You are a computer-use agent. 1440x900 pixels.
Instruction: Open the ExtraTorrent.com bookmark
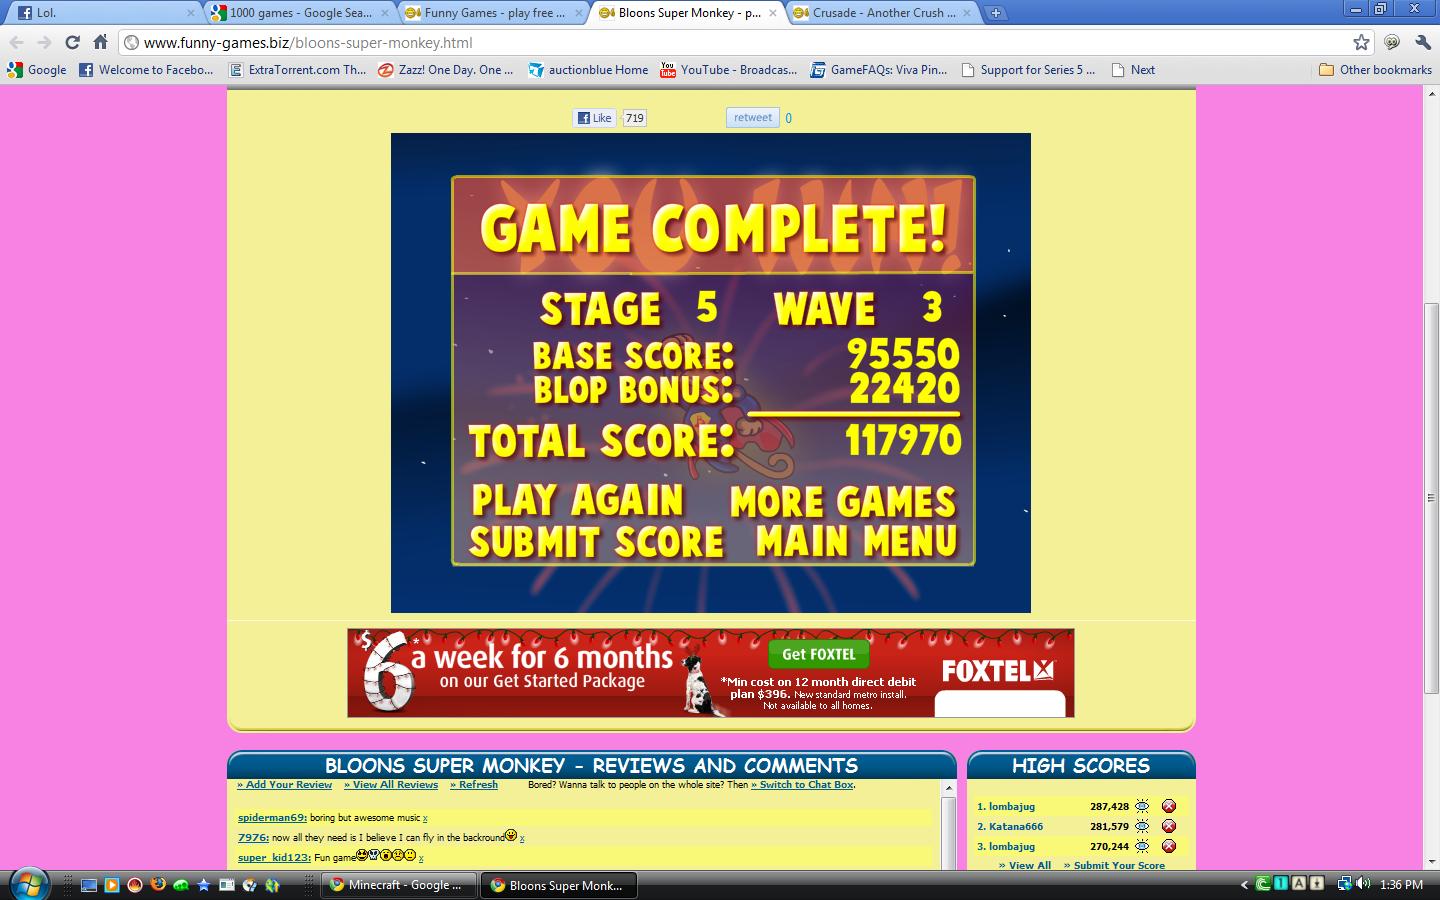[x=297, y=70]
